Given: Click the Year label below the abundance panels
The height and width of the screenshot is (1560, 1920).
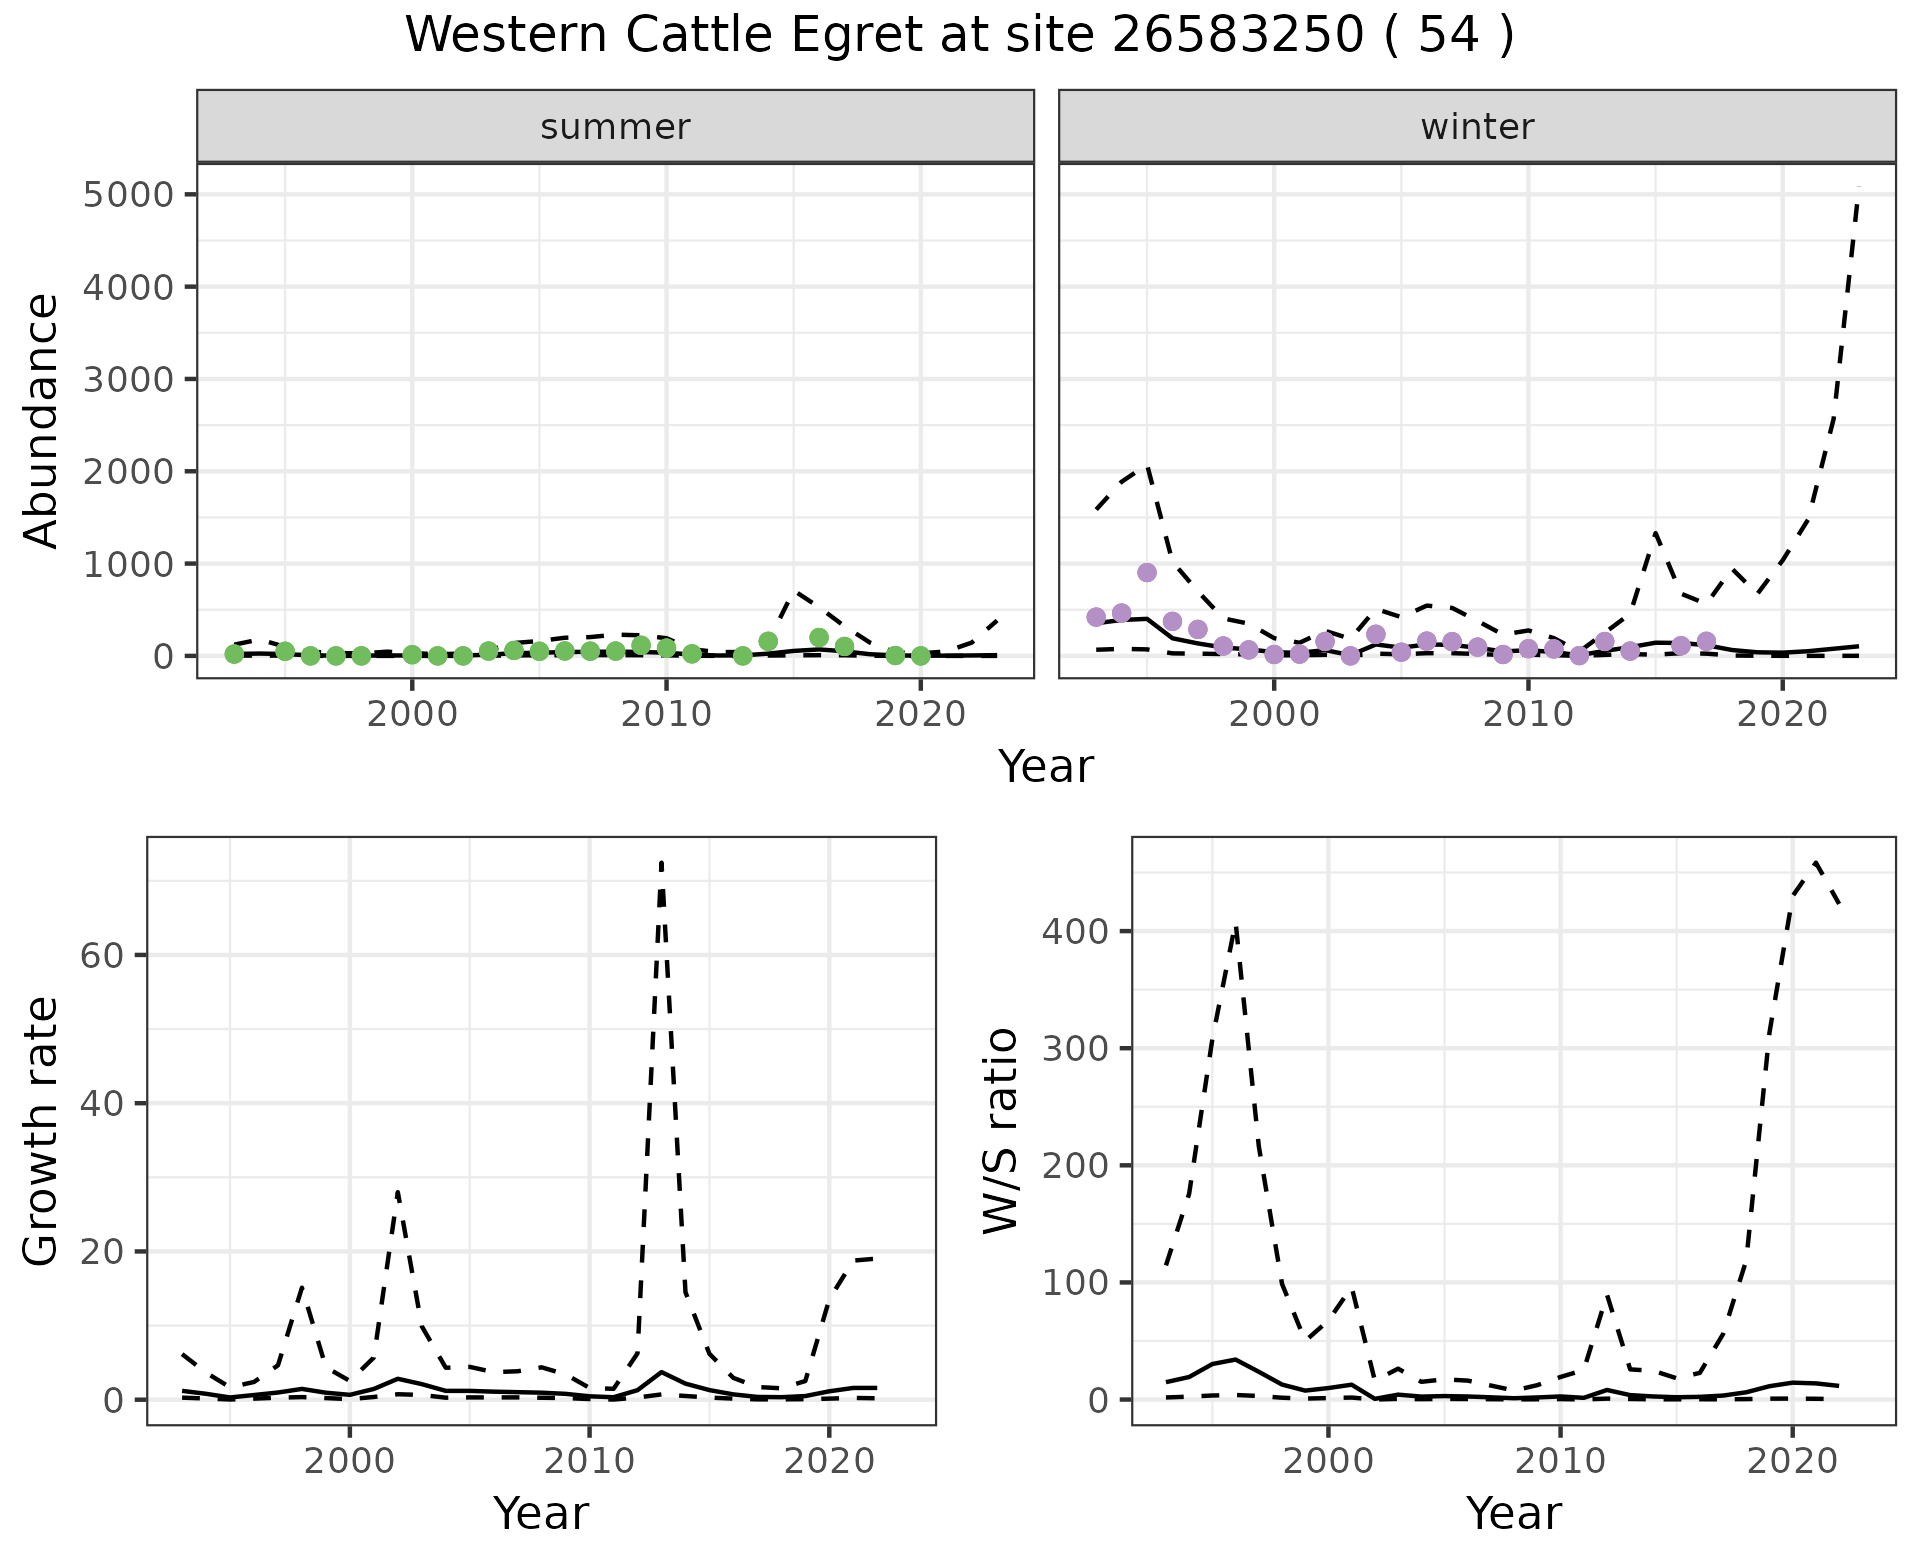Looking at the screenshot, I should (x=1046, y=767).
